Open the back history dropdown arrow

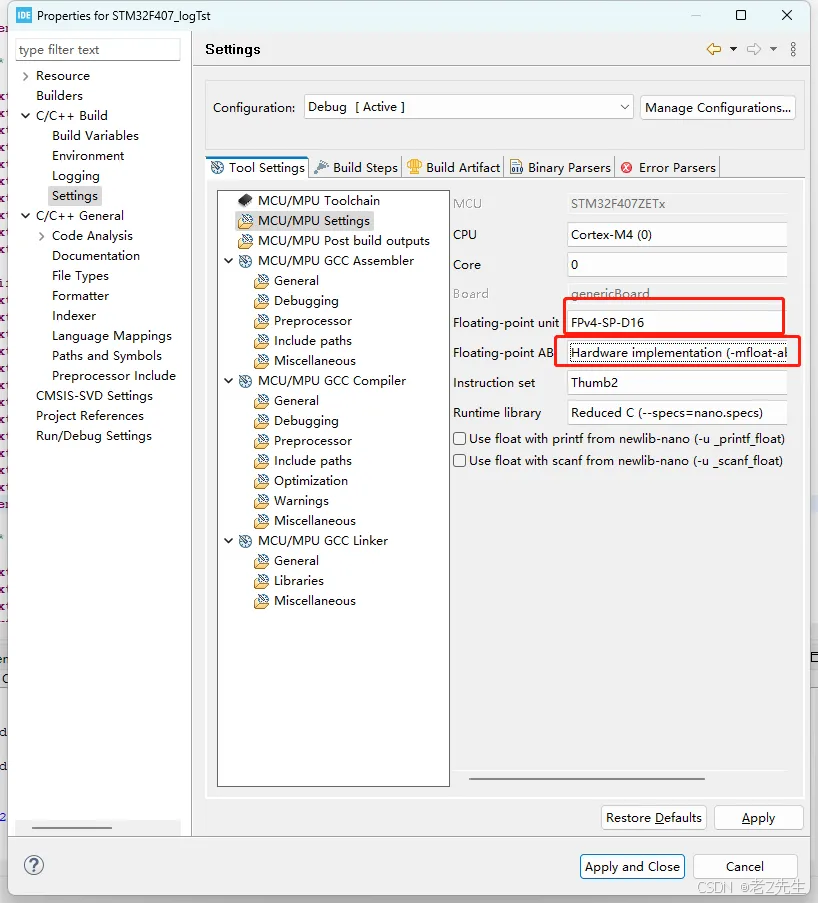(x=733, y=50)
